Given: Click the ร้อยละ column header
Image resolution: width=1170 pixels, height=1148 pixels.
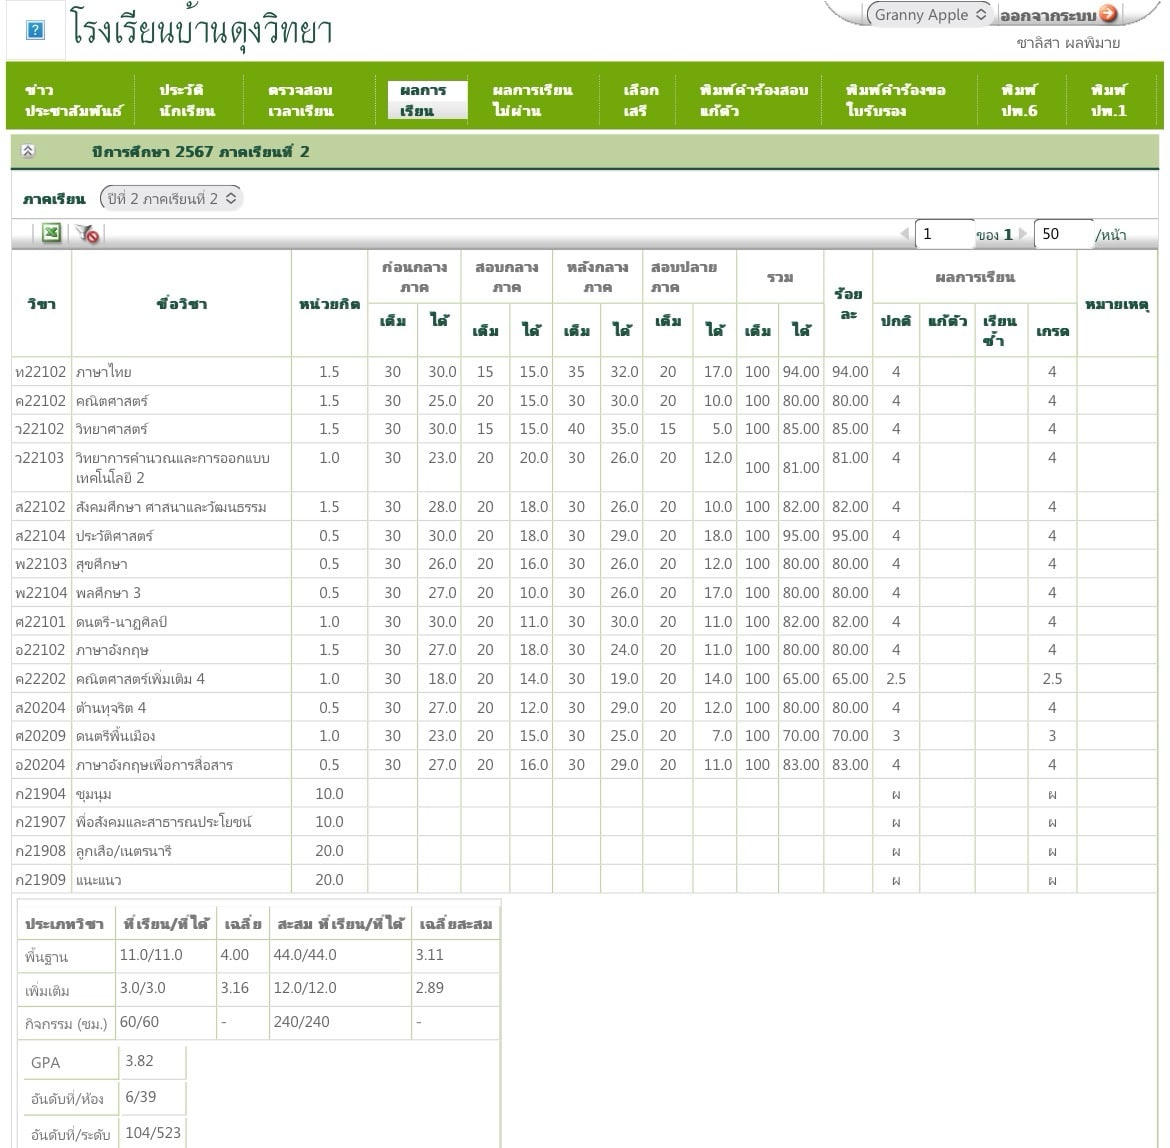Looking at the screenshot, I should [x=848, y=304].
